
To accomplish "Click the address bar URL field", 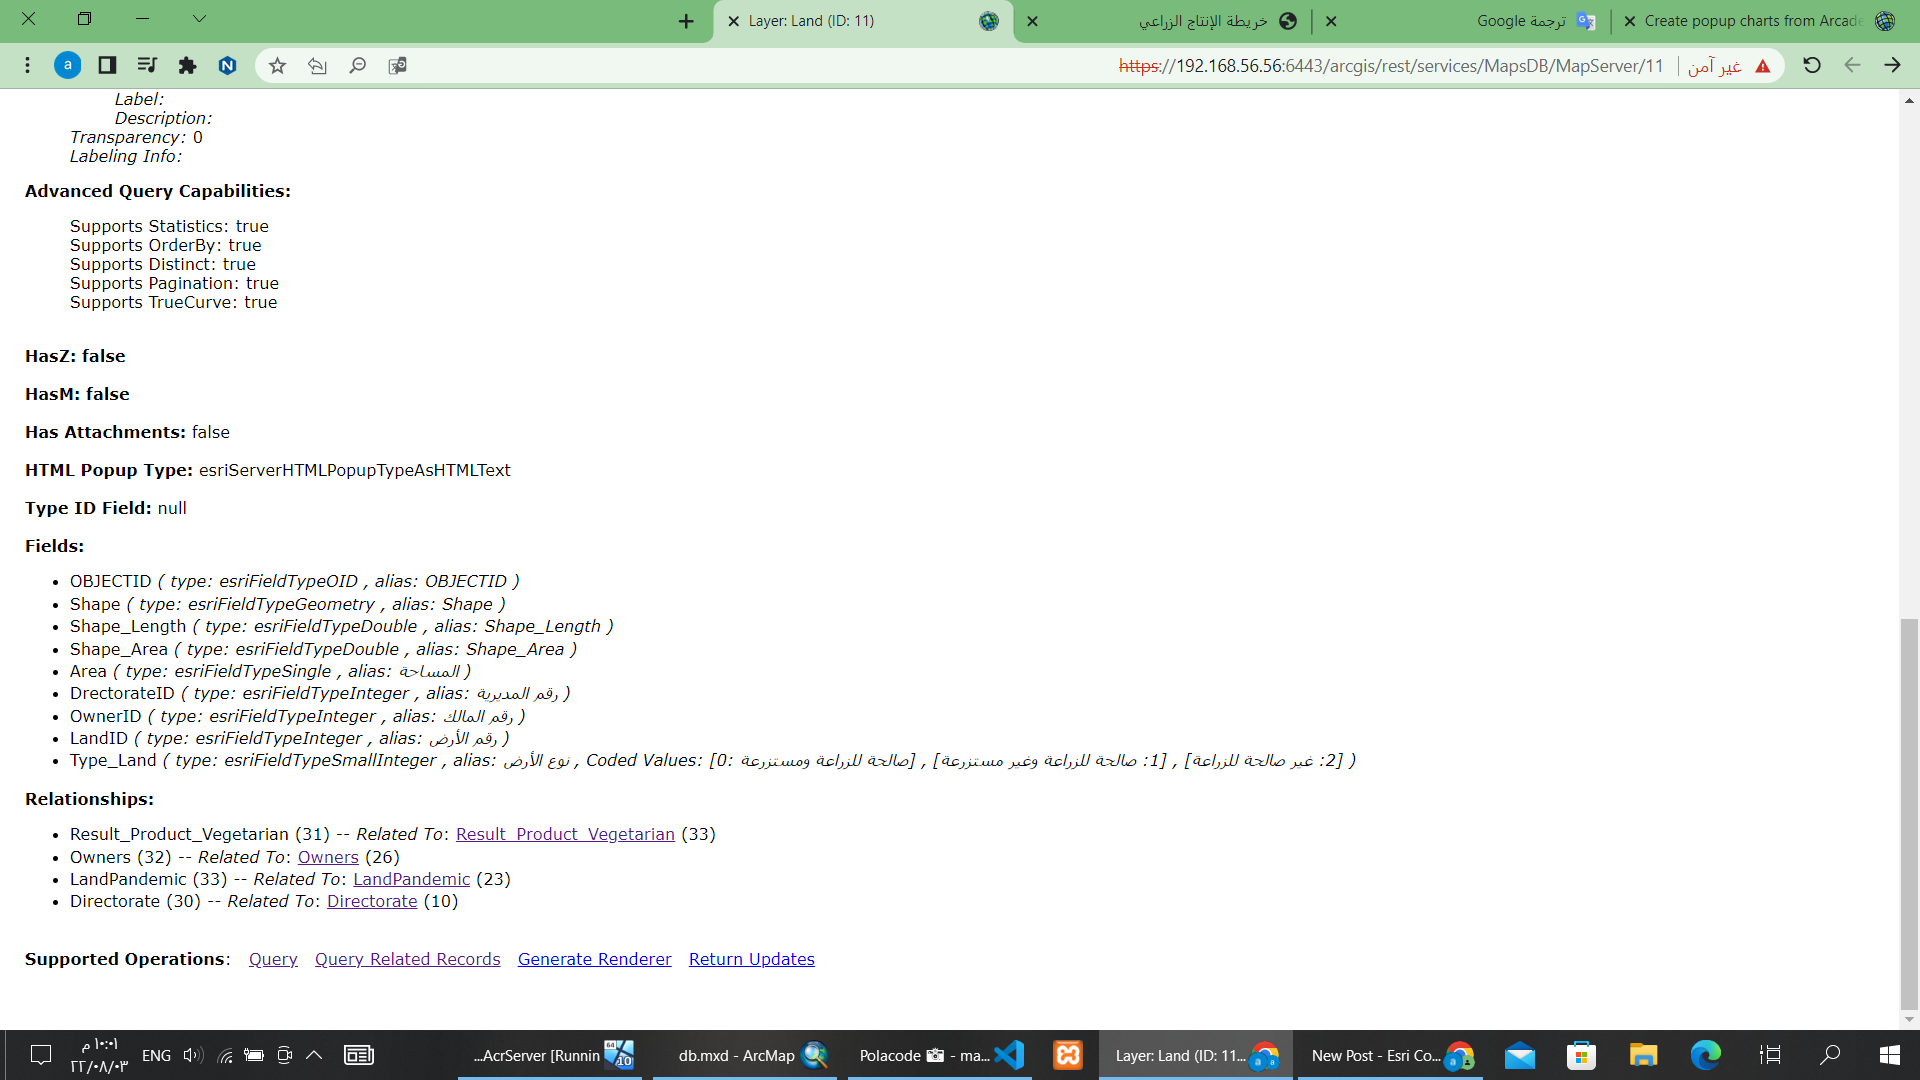I will [1390, 66].
